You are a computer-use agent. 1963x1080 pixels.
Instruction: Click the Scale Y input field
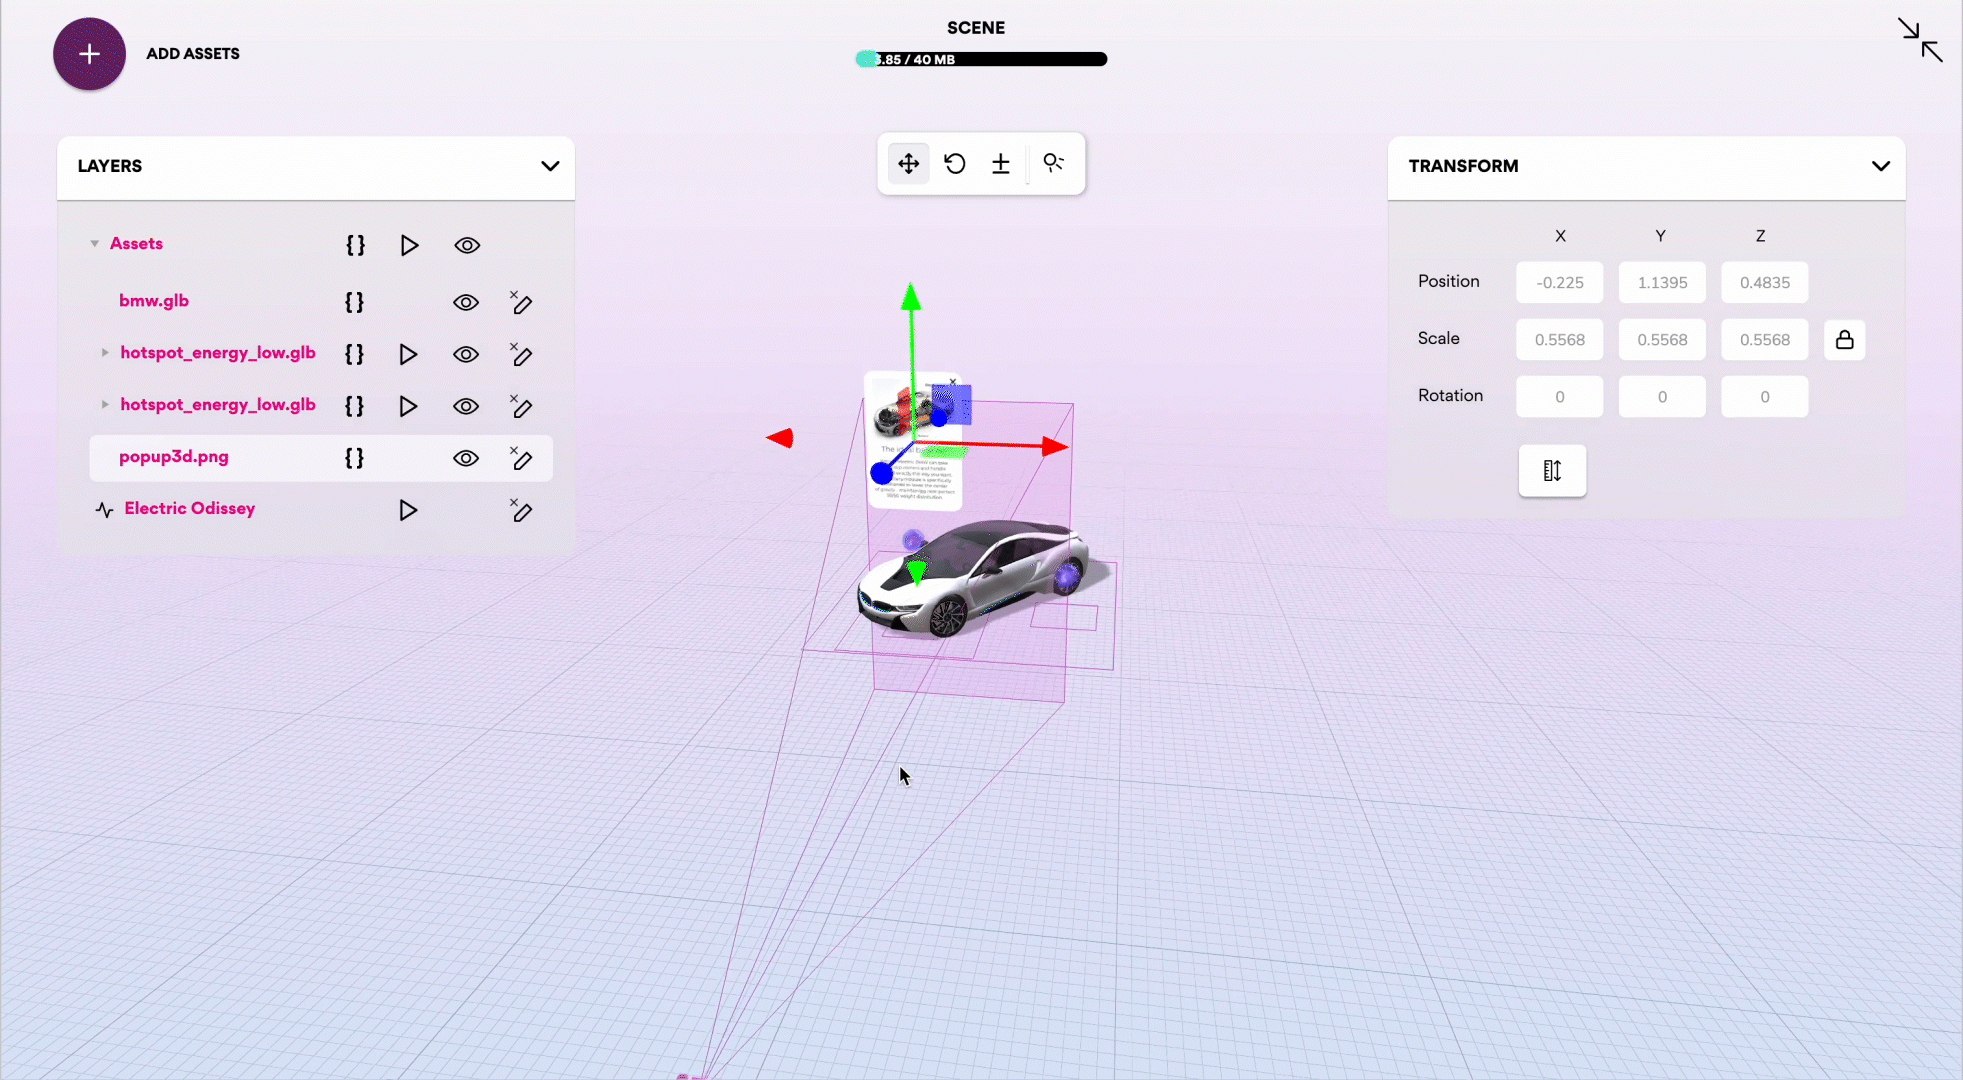coord(1662,340)
